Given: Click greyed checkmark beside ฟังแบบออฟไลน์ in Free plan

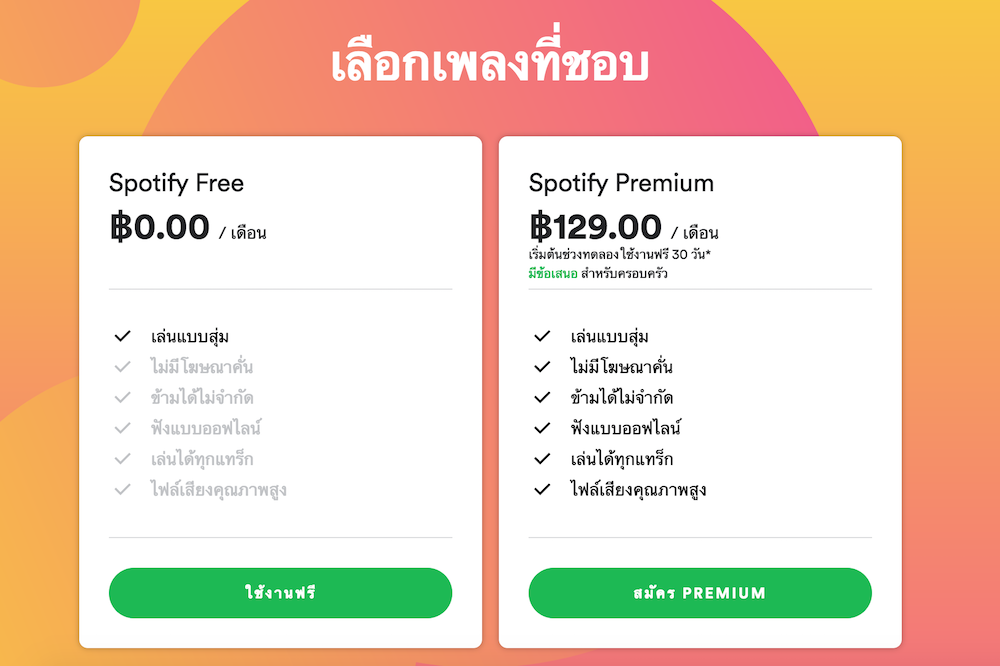Looking at the screenshot, I should click(x=123, y=428).
